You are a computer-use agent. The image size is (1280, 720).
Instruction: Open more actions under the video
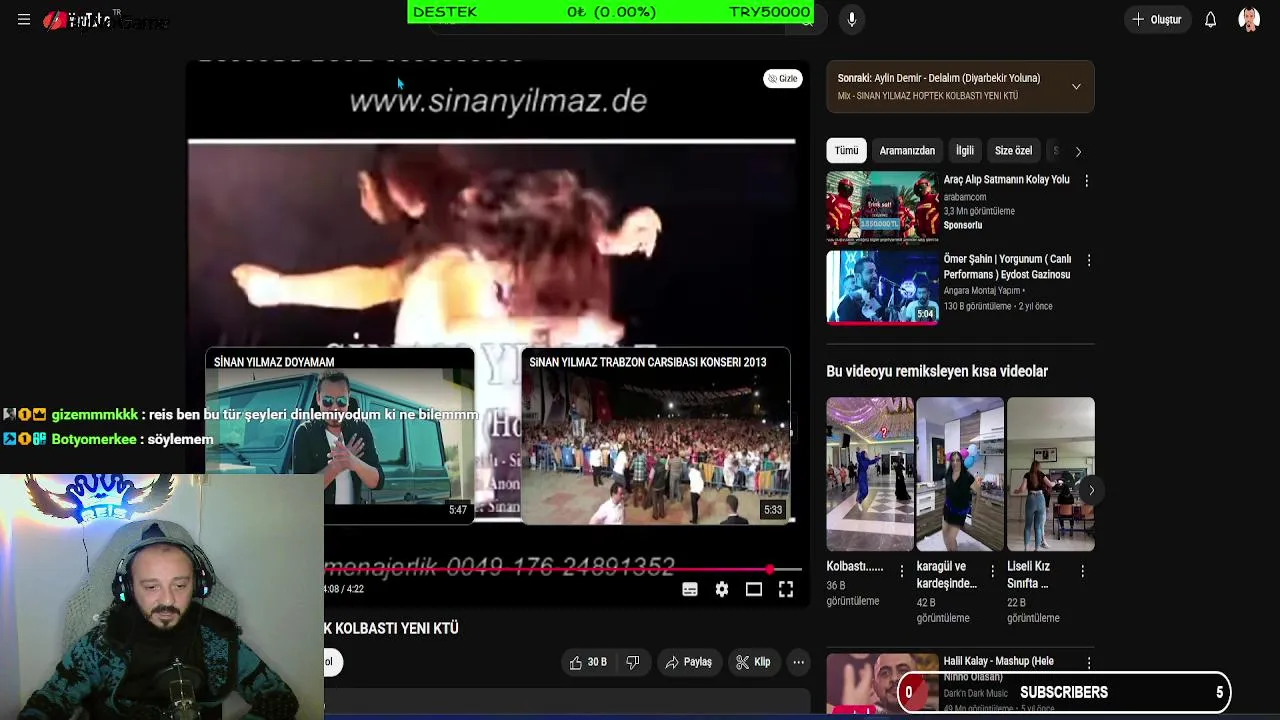[x=798, y=662]
